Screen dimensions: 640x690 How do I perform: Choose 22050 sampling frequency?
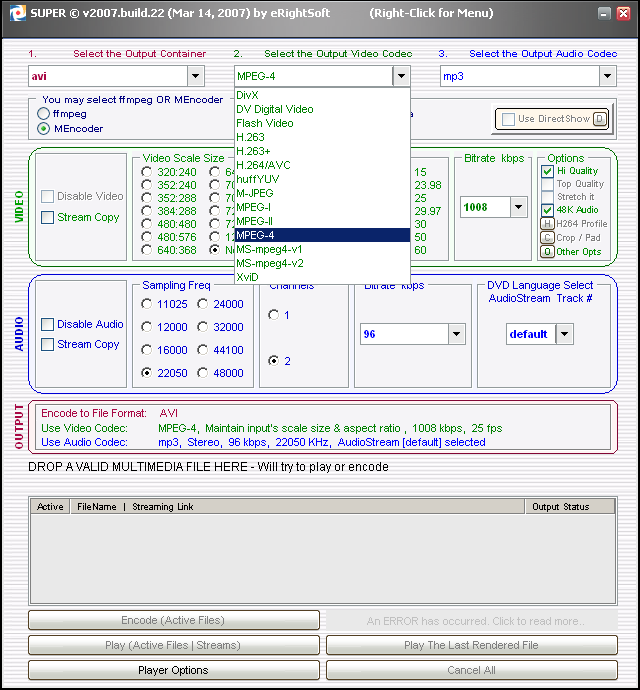pyautogui.click(x=147, y=373)
